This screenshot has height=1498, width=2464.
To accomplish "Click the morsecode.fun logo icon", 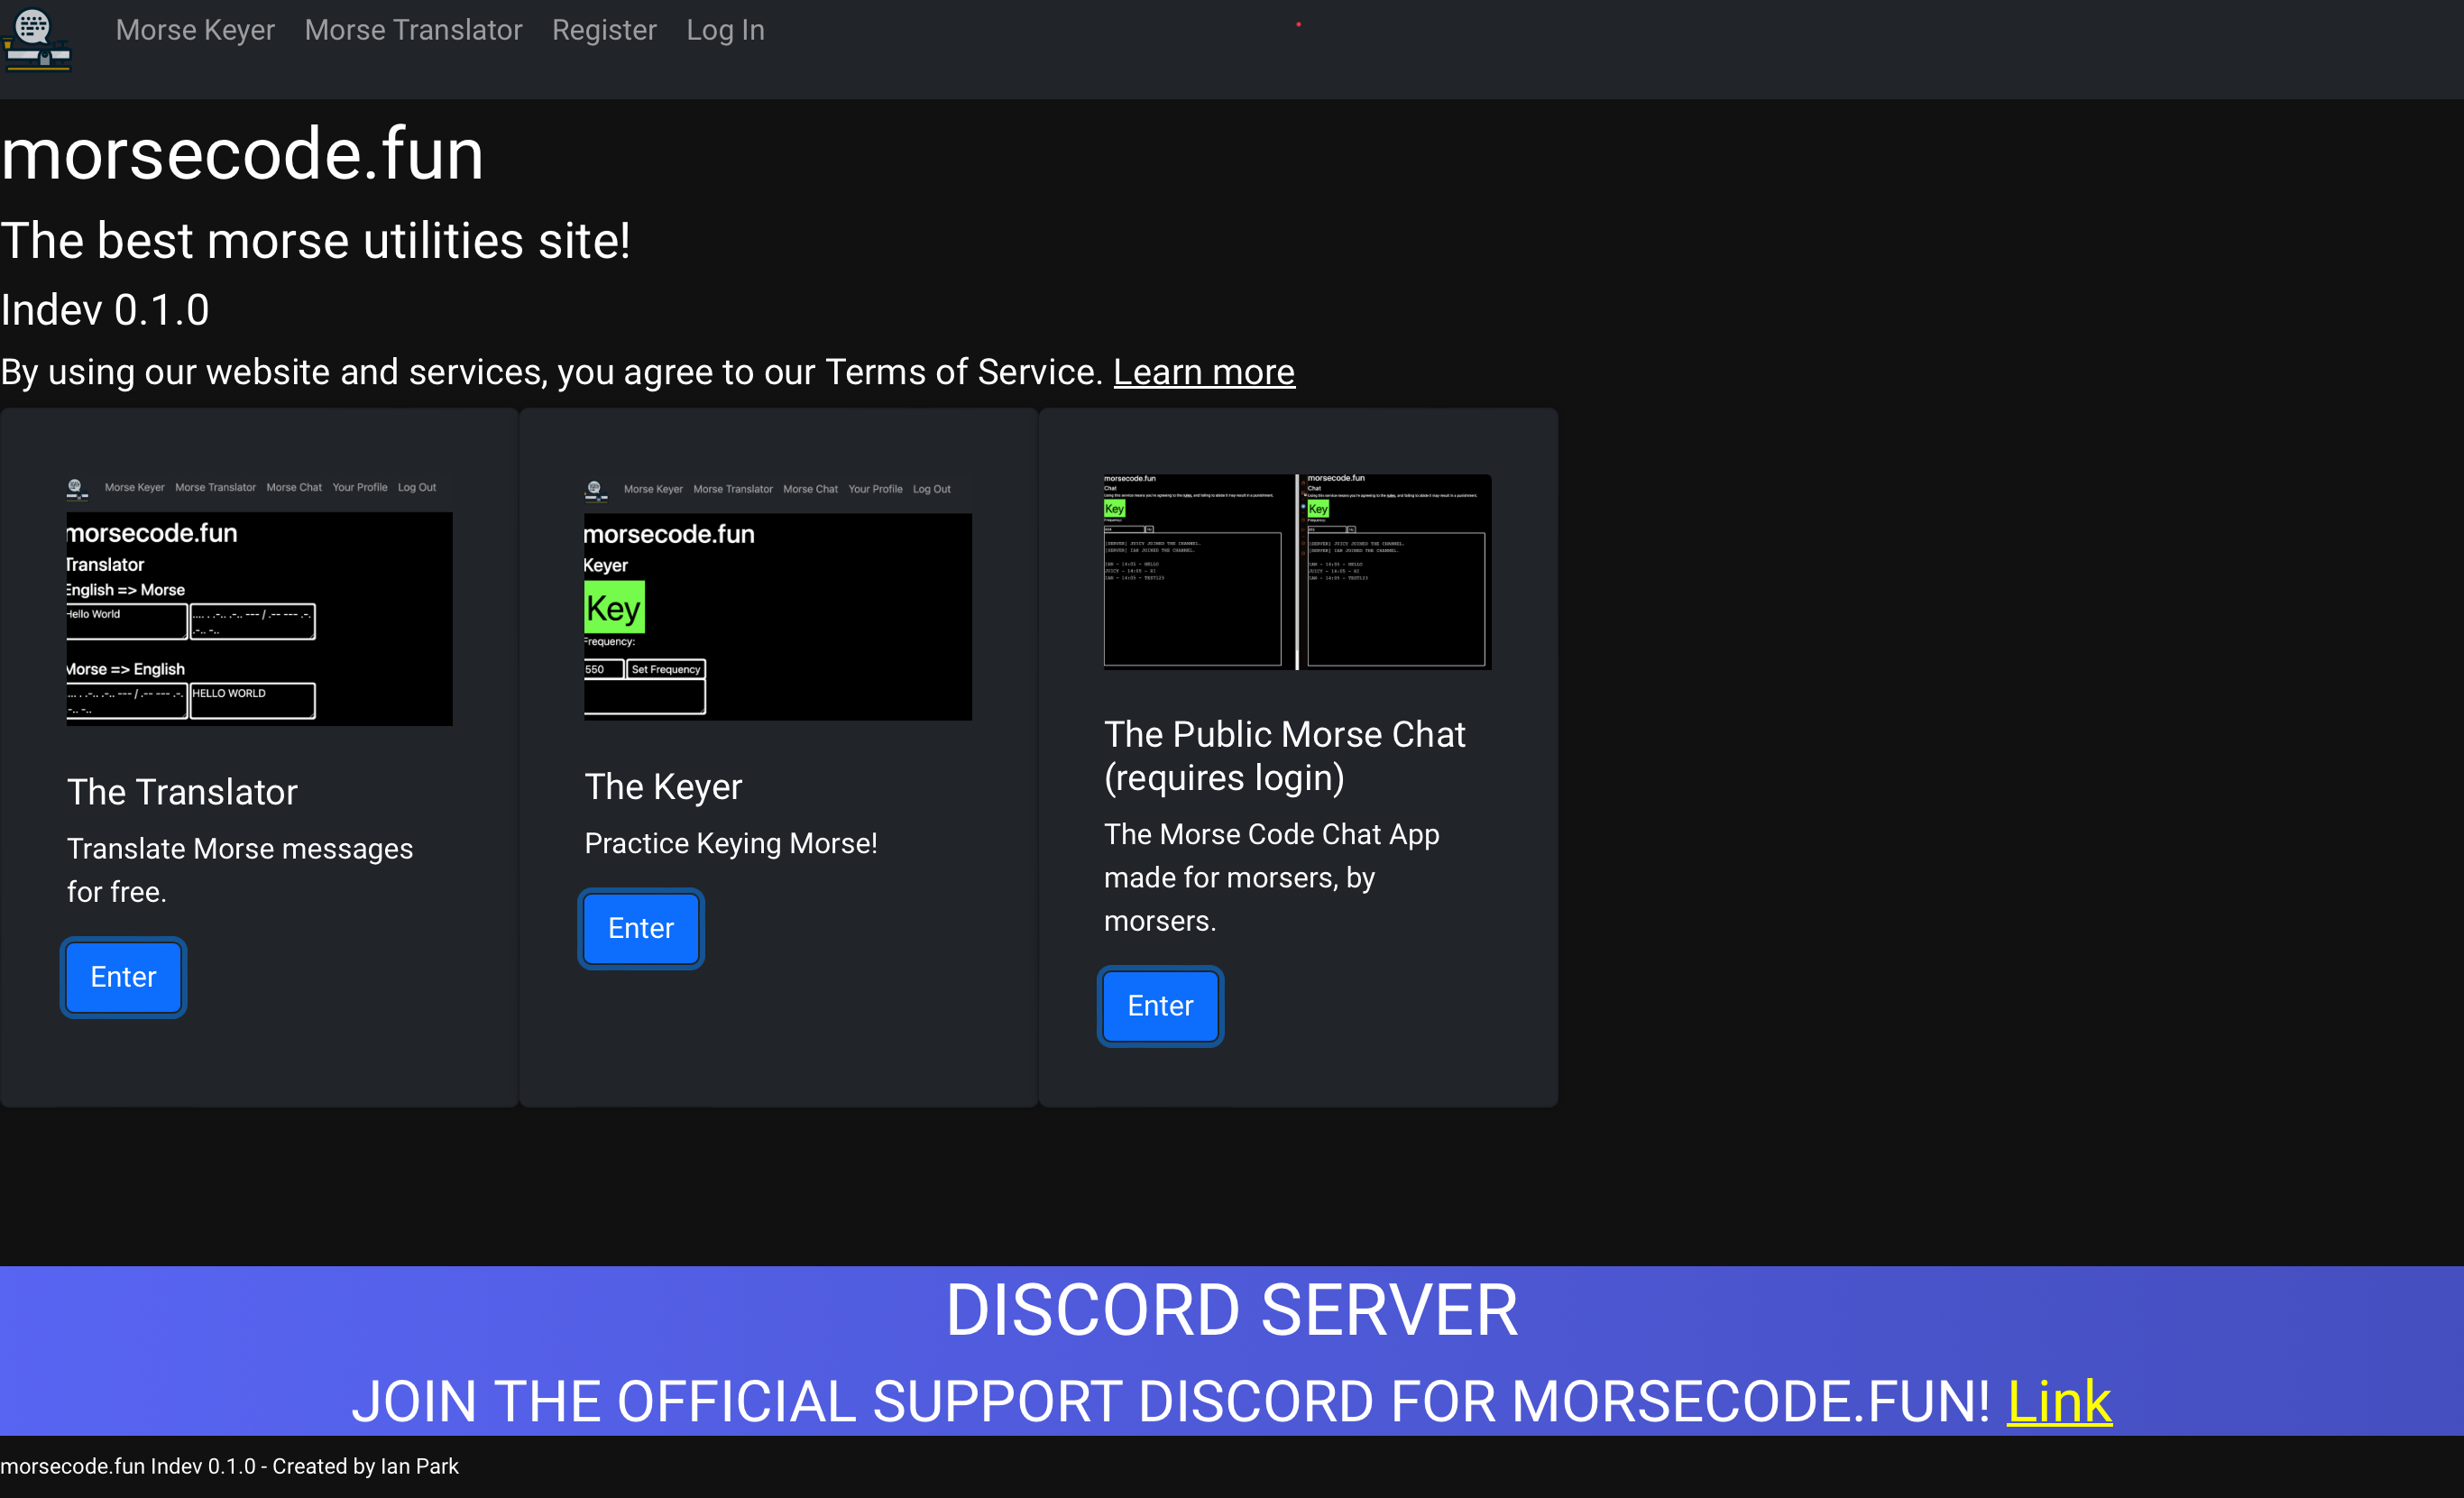I will (36, 38).
